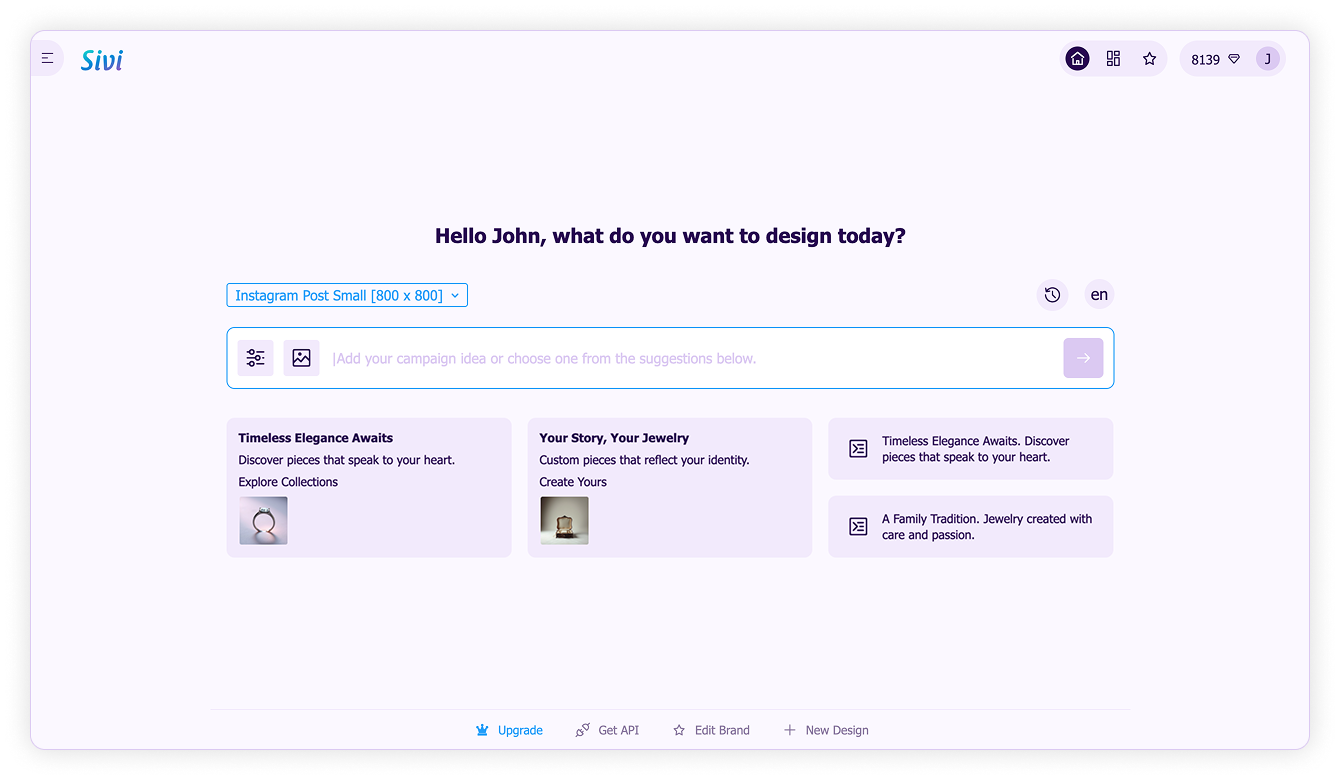
Task: Click the Upgrade link
Action: tap(520, 731)
